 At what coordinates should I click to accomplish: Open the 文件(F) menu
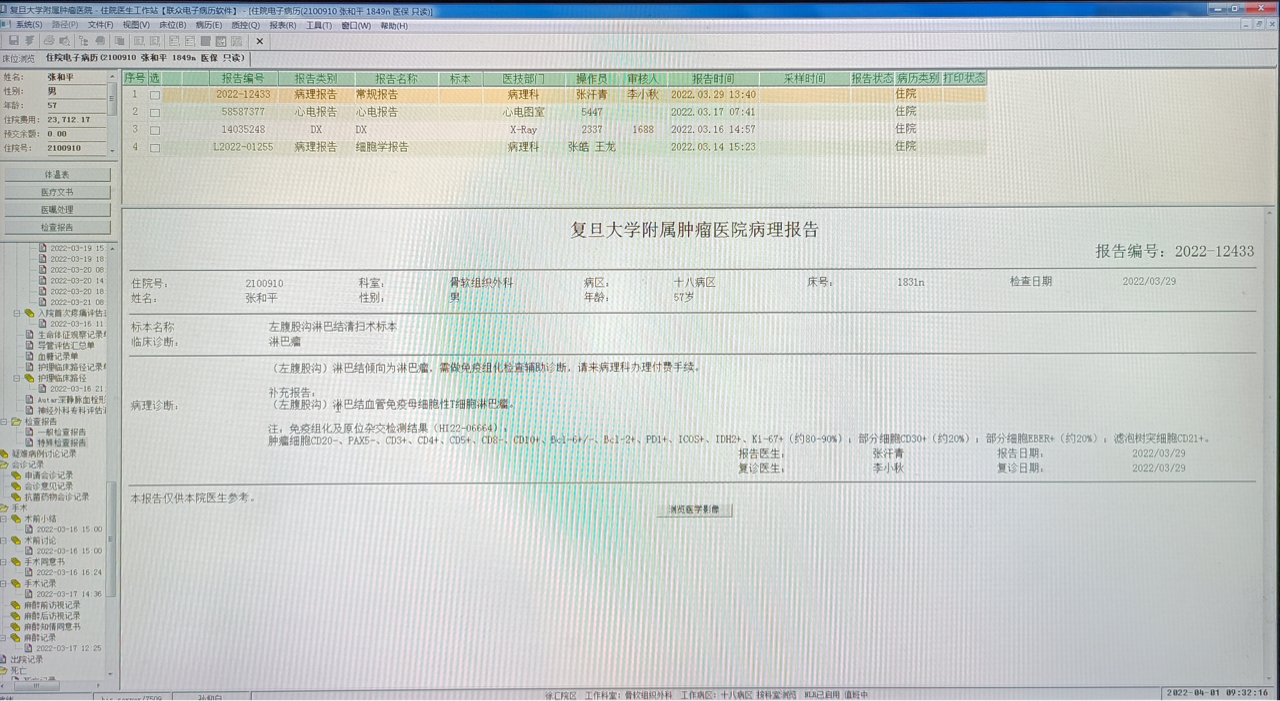[x=100, y=25]
